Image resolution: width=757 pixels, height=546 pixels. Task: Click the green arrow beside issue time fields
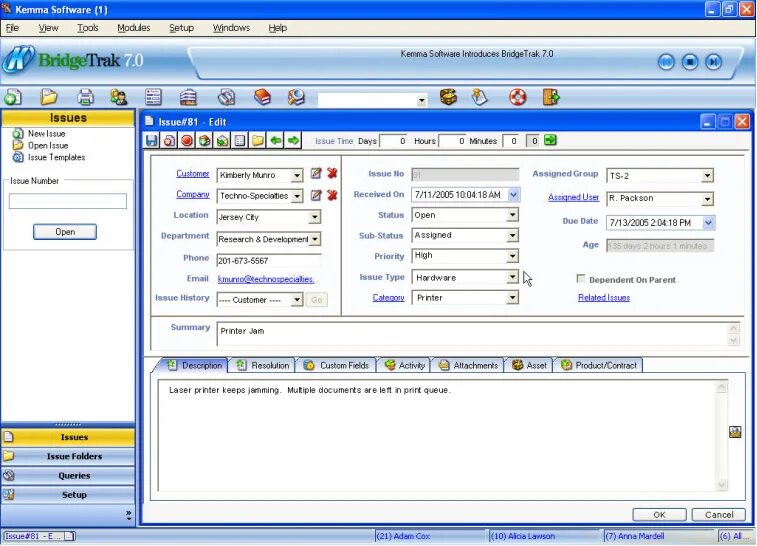tap(550, 140)
